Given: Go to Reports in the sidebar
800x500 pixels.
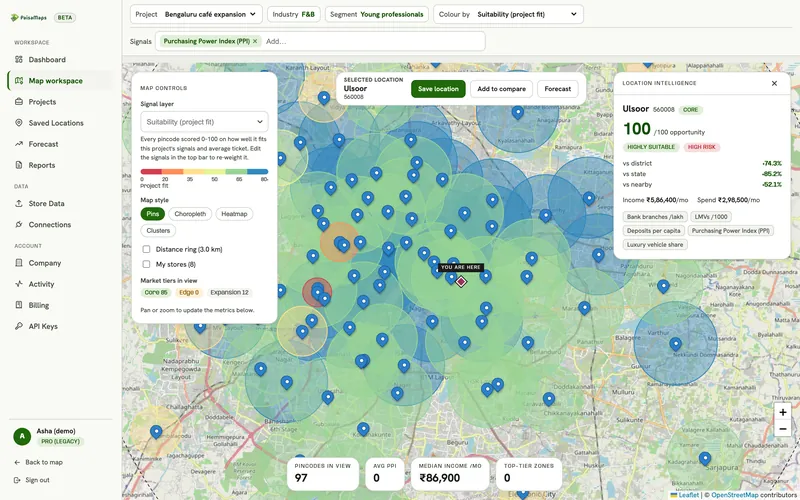Looking at the screenshot, I should pyautogui.click(x=42, y=165).
